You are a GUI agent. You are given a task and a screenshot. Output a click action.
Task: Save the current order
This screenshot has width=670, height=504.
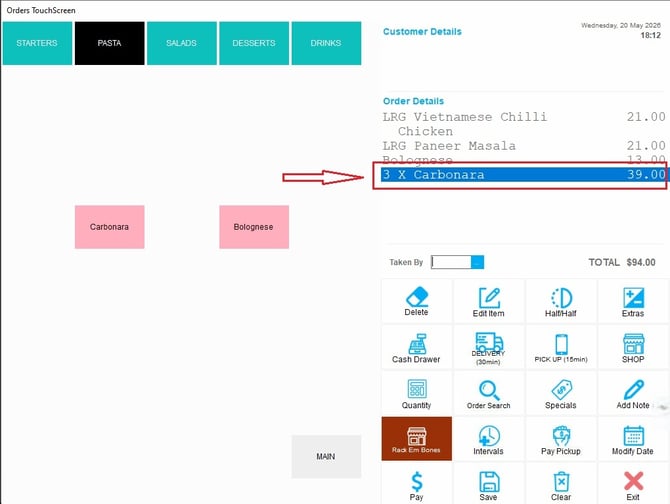[488, 485]
